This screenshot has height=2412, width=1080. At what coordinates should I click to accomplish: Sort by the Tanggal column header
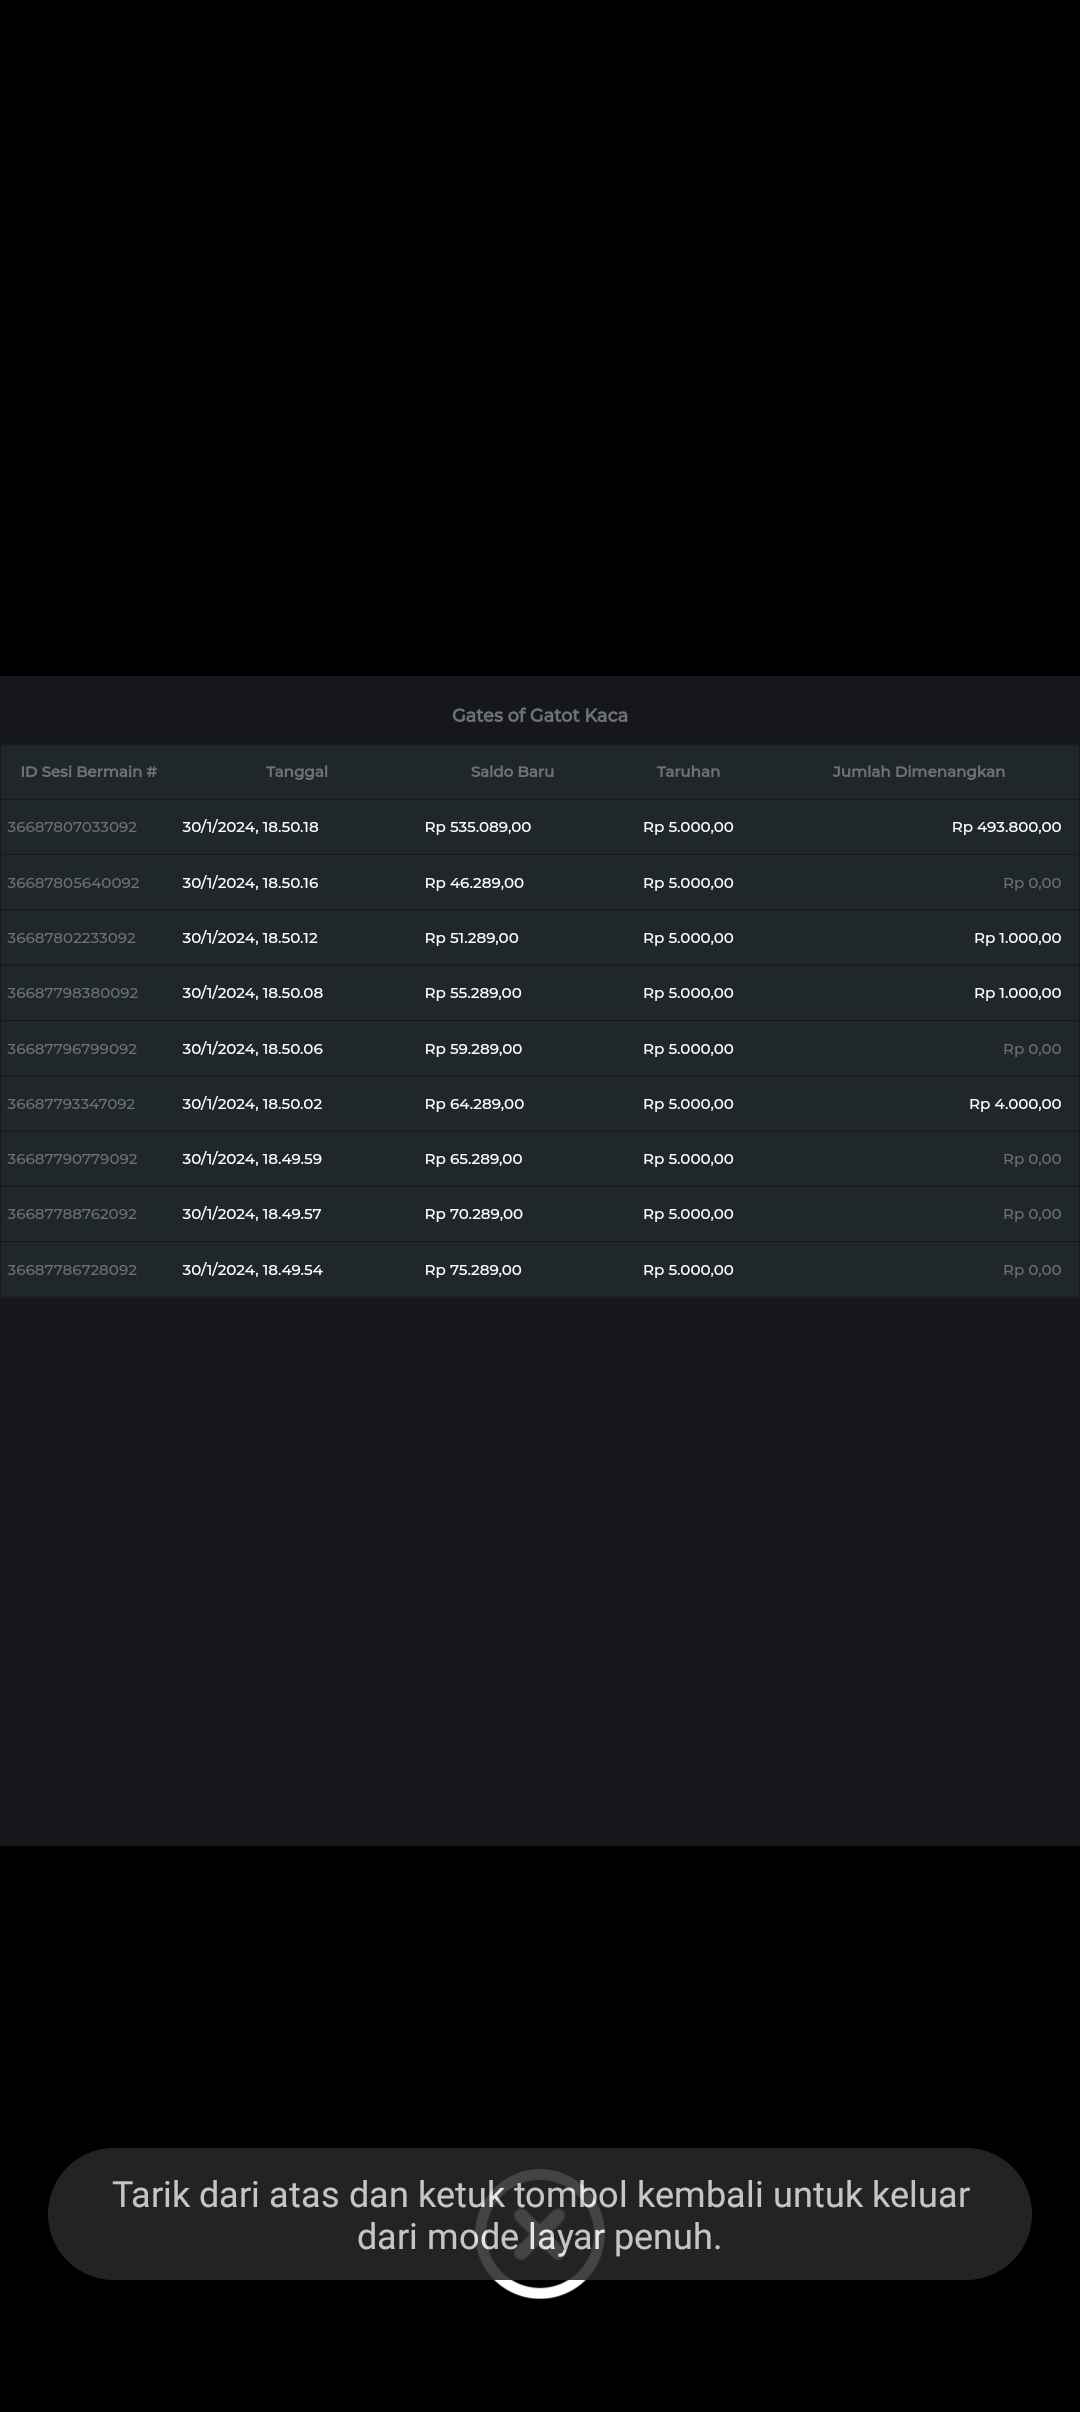297,771
